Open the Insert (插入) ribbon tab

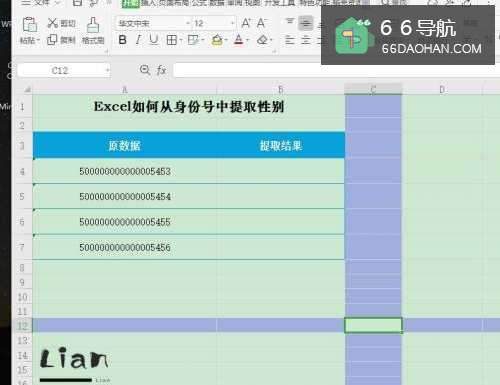click(x=148, y=3)
